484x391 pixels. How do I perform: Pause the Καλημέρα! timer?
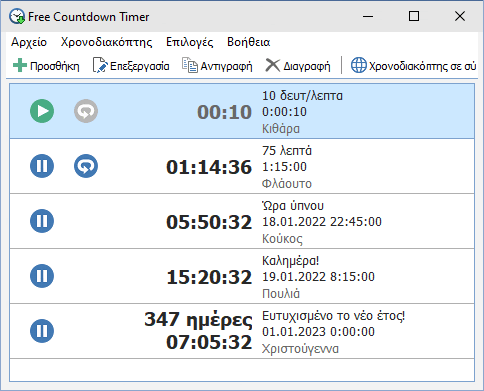pos(42,276)
